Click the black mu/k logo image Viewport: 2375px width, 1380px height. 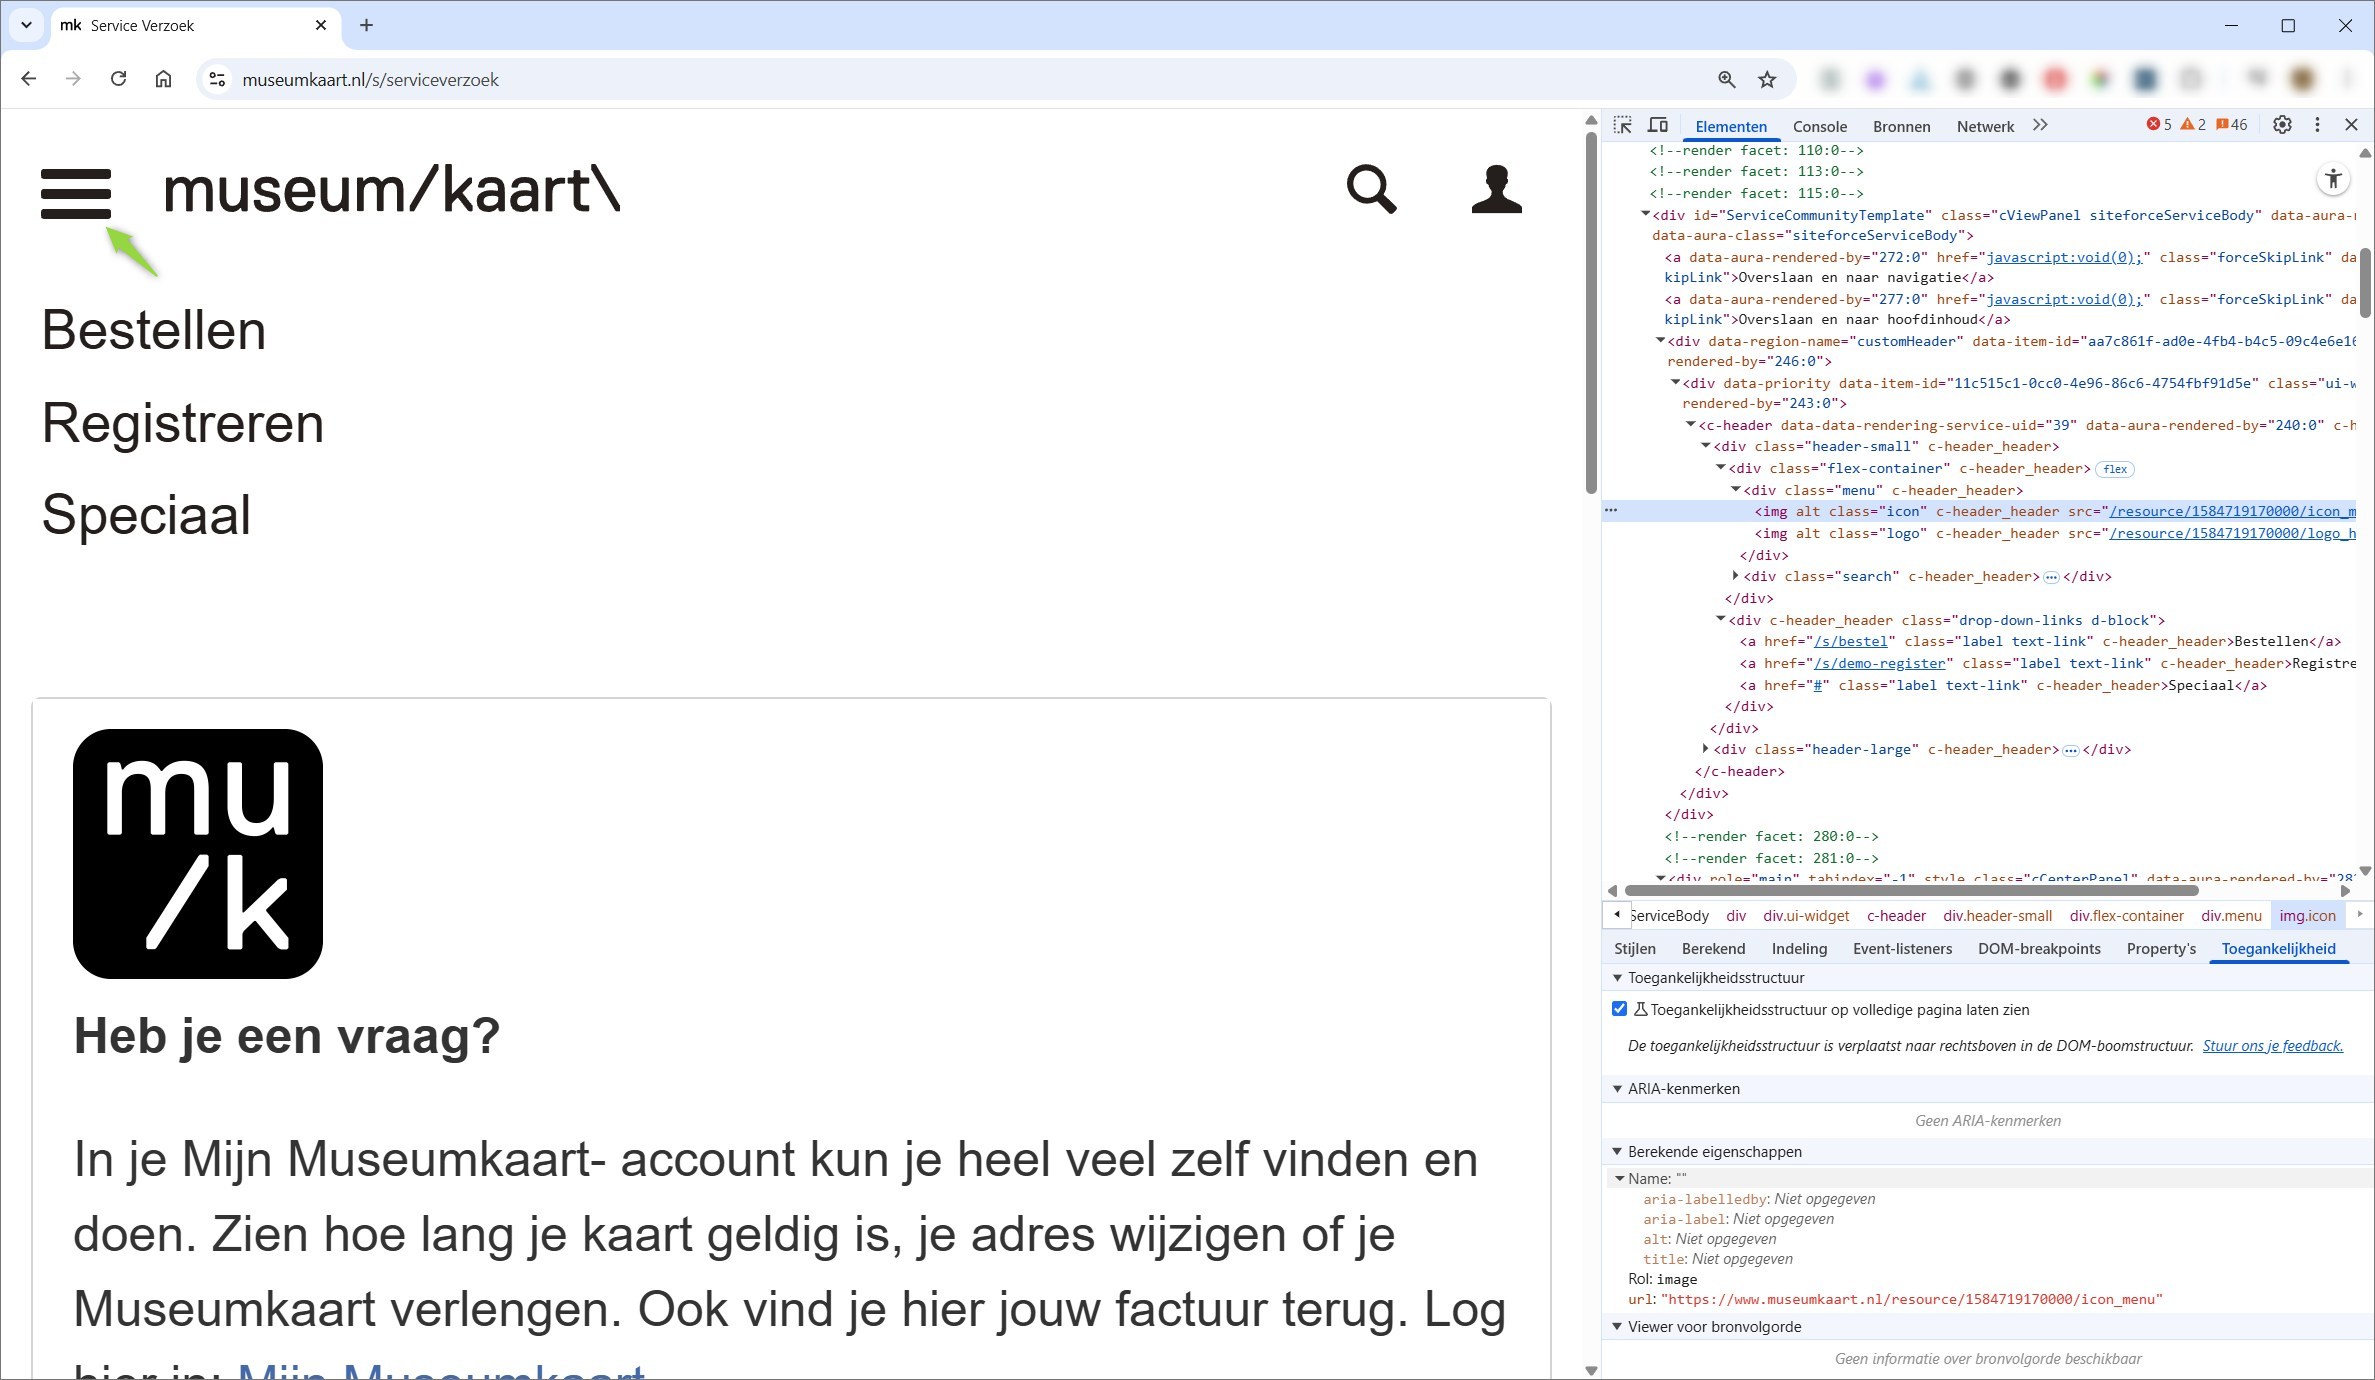click(198, 853)
